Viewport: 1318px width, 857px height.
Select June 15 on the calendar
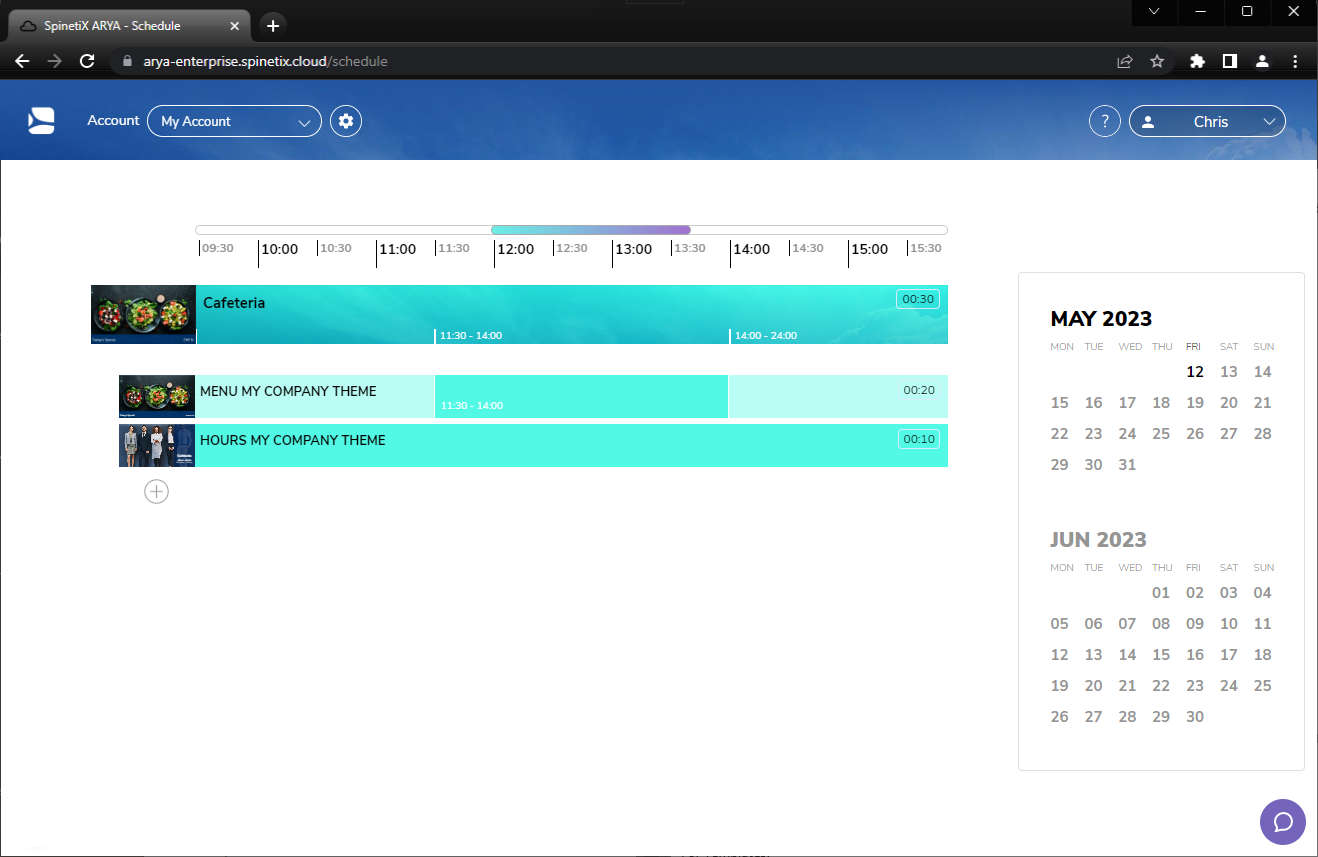tap(1161, 654)
